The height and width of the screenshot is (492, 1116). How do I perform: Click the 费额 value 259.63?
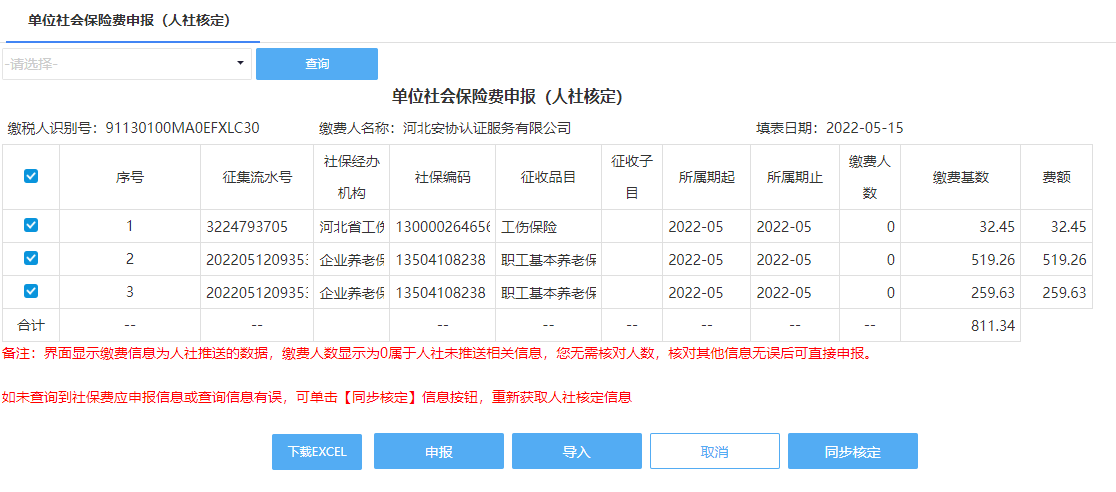pos(1063,293)
